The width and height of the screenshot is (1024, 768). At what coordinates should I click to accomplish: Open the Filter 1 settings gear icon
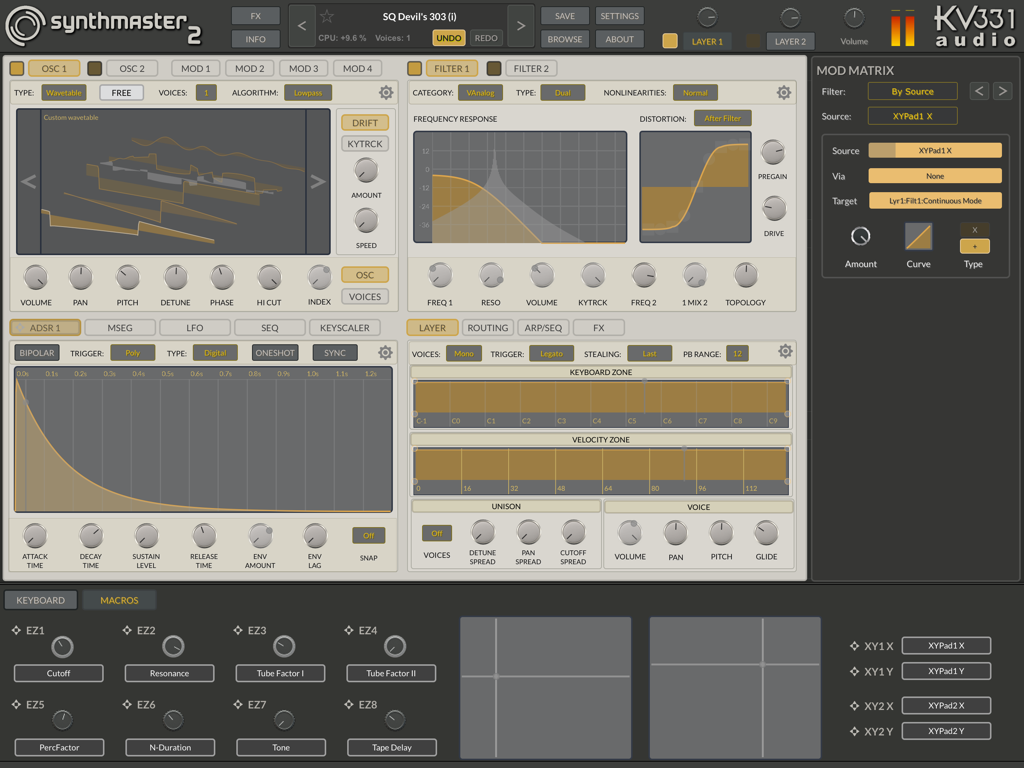click(785, 92)
